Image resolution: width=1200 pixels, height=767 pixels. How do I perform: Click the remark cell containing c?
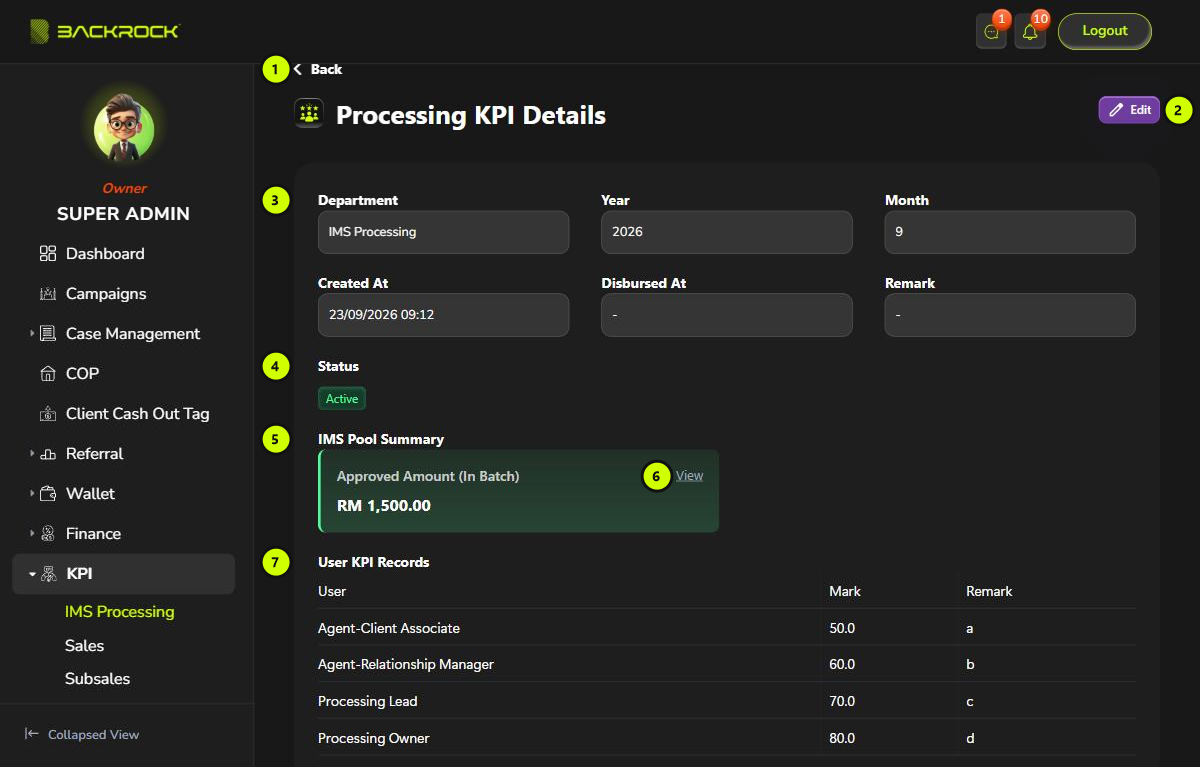point(970,701)
